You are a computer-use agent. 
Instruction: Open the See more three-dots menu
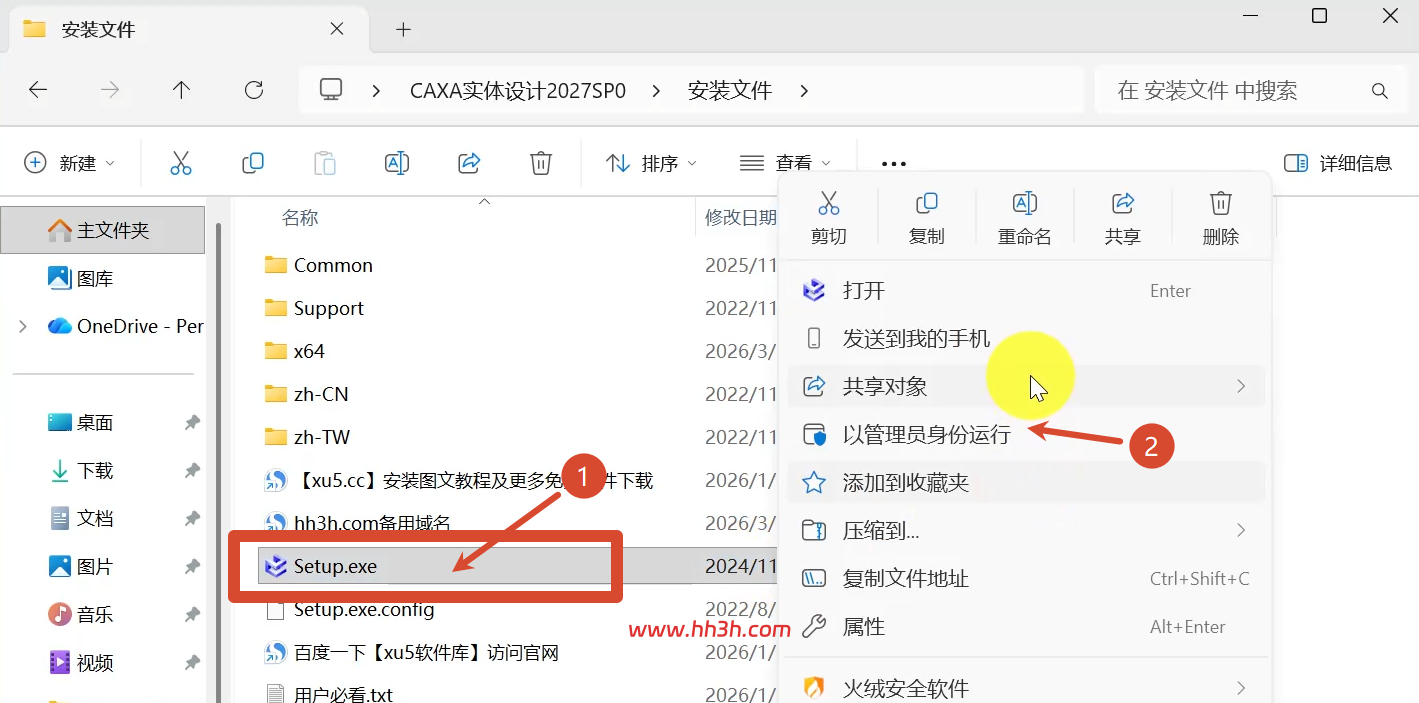coord(894,164)
